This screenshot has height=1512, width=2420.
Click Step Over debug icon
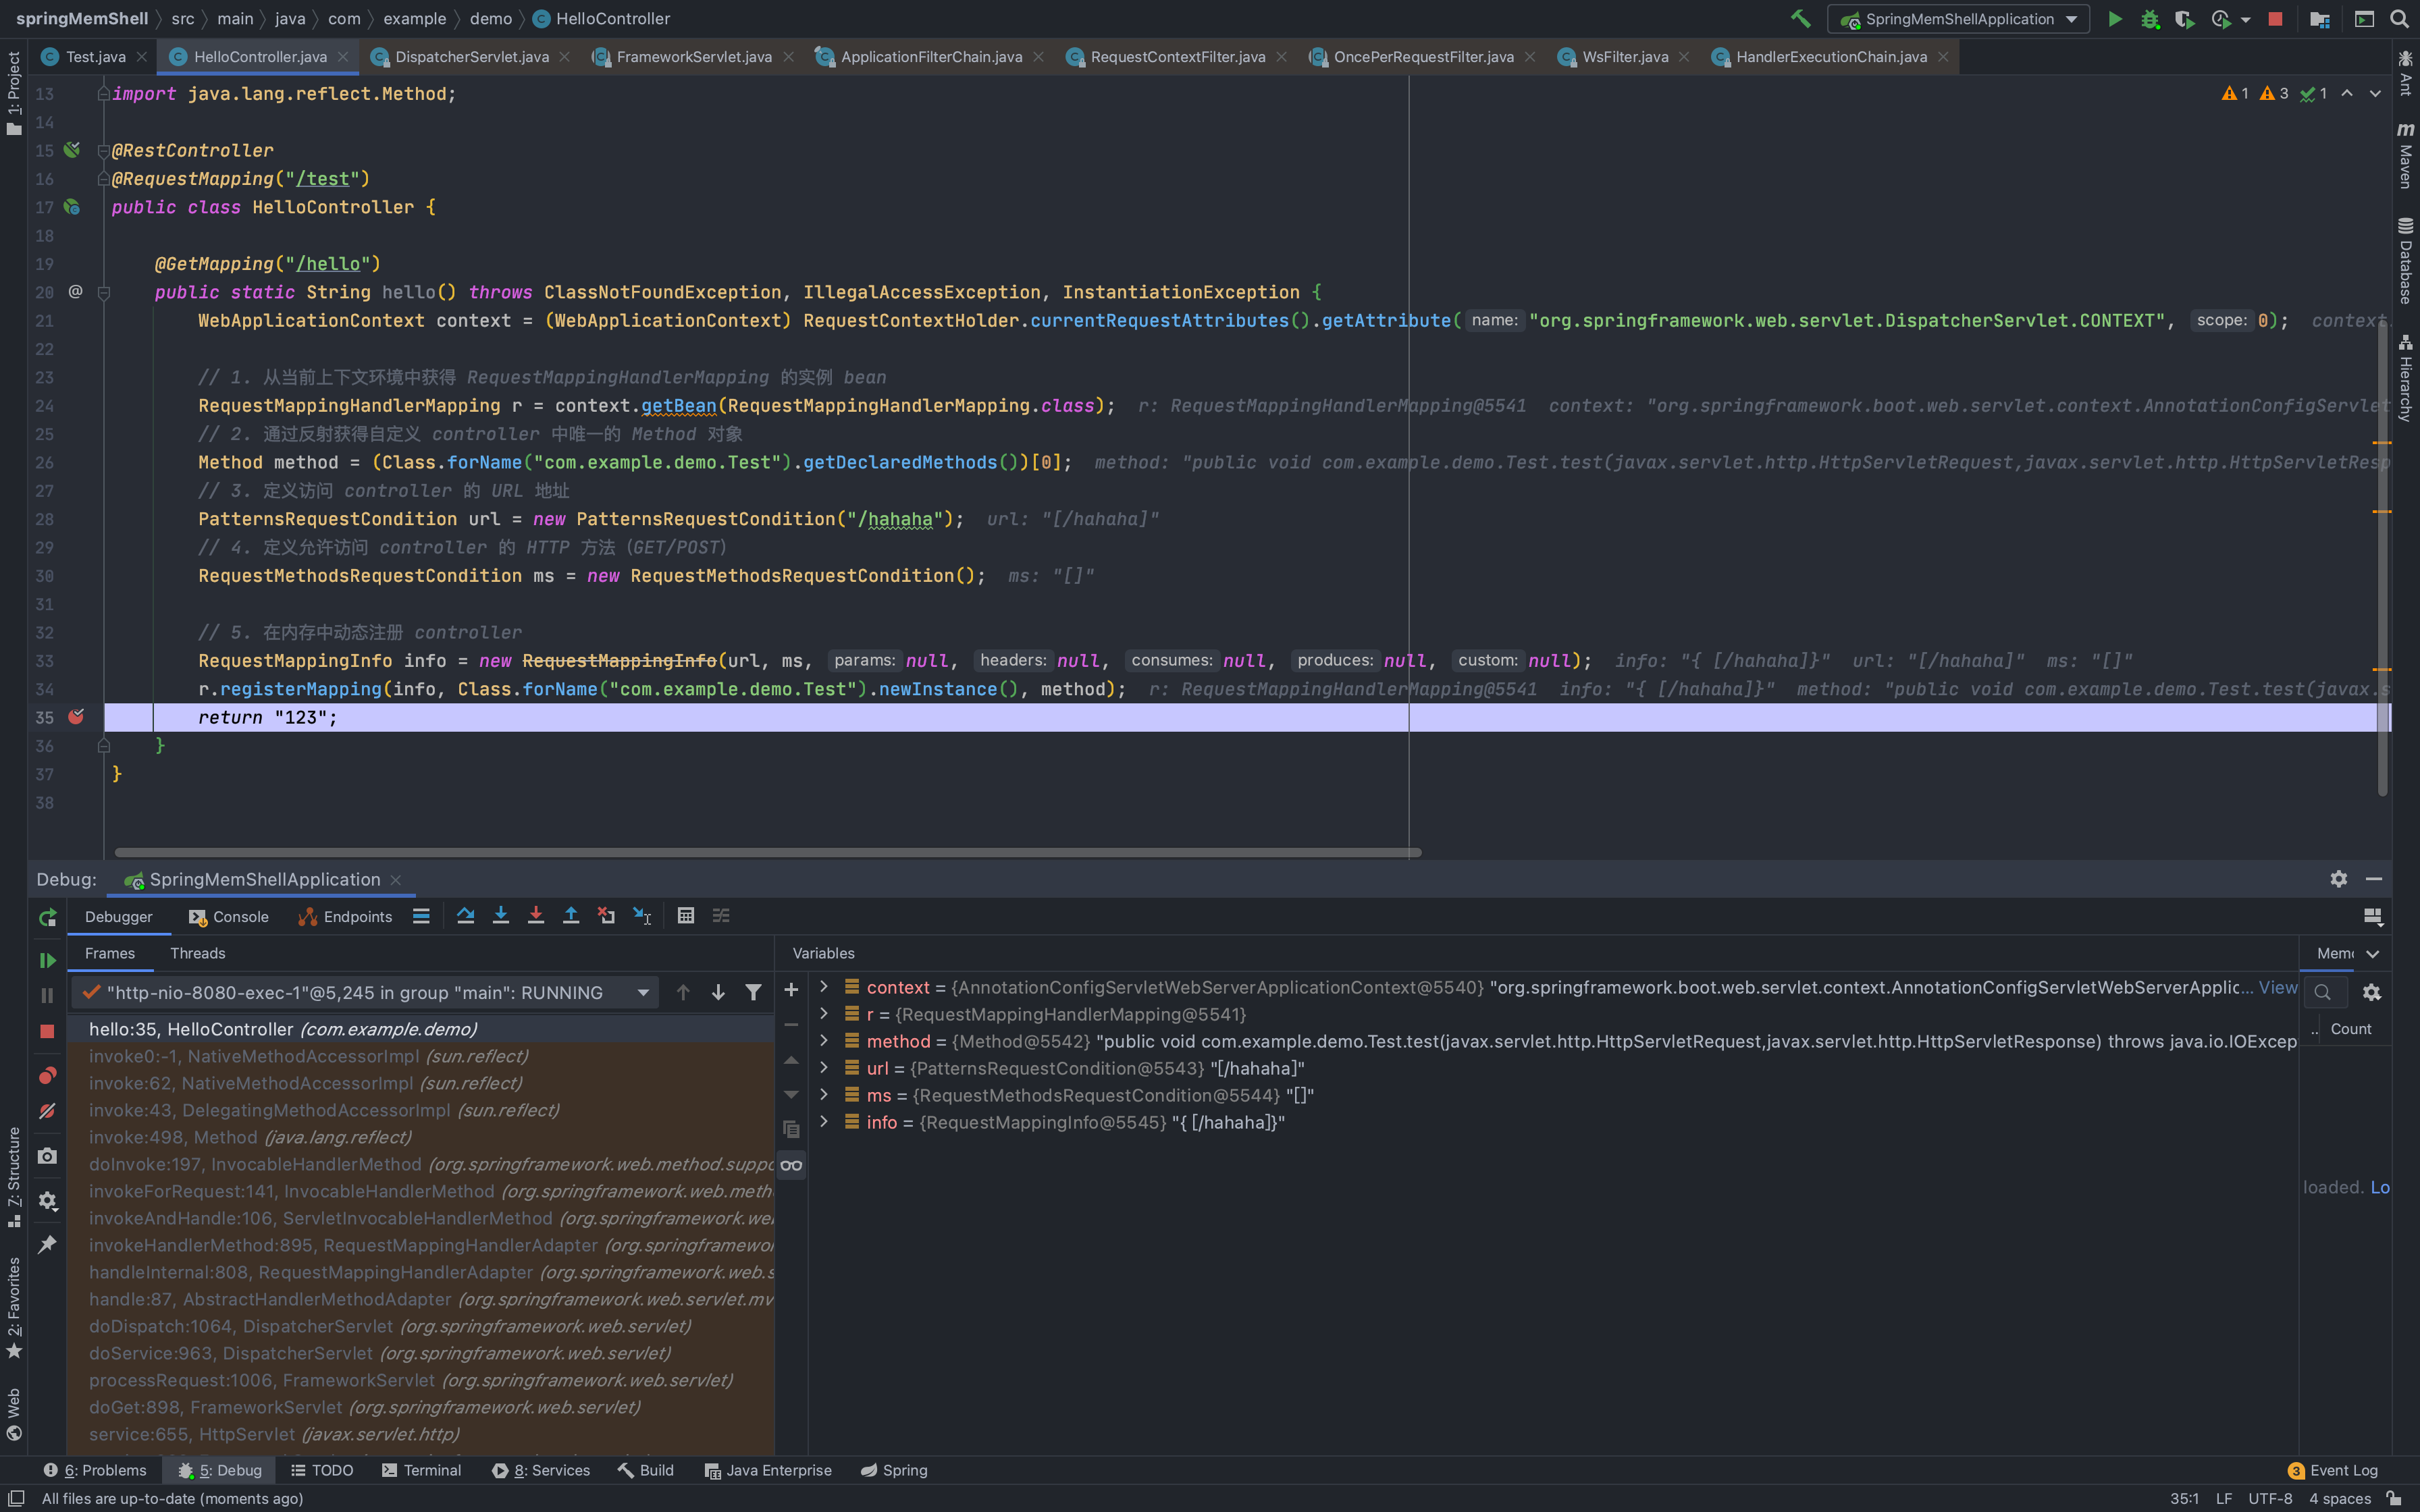465,916
